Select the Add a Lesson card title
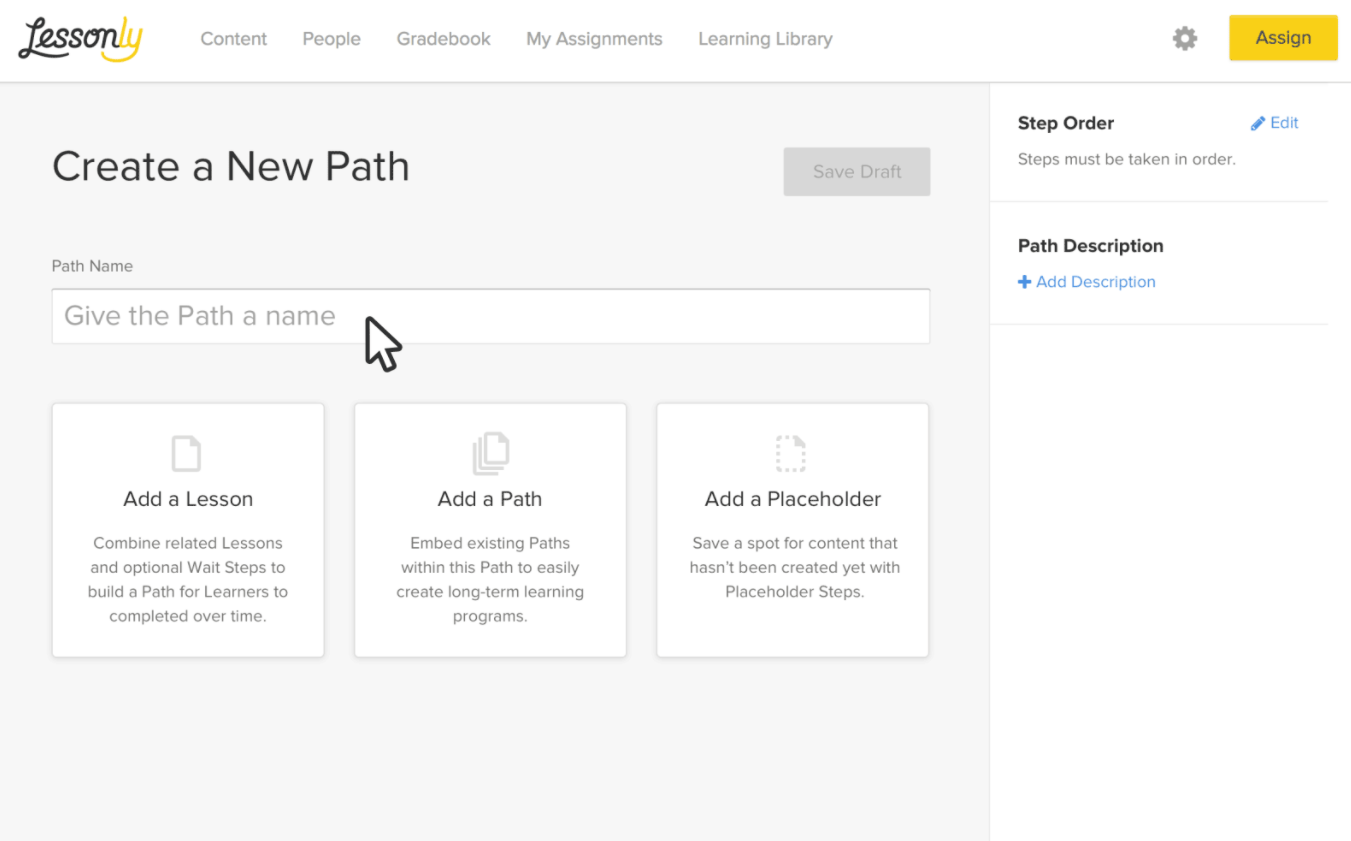Screen dimensions: 1351x841 tap(188, 499)
